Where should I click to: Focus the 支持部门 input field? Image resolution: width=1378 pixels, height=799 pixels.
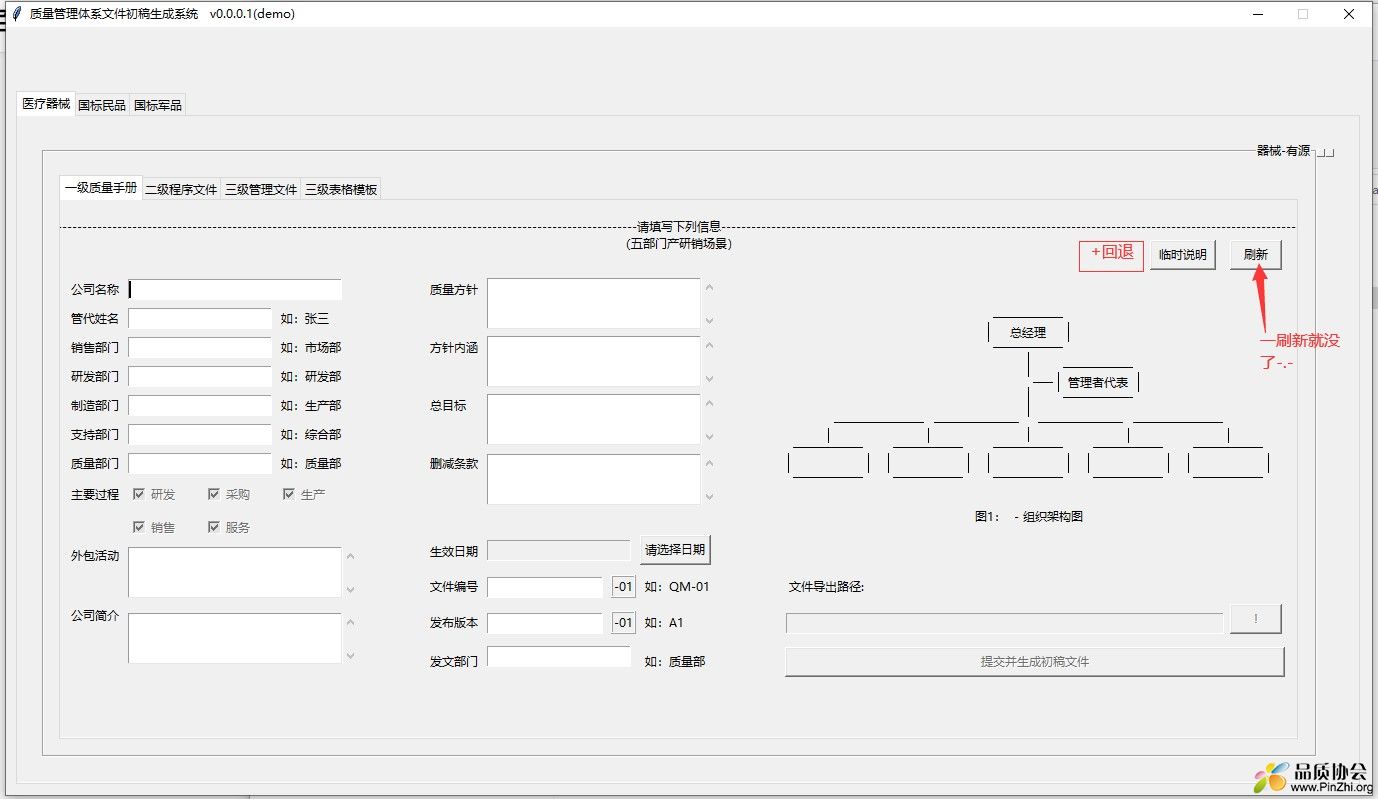(200, 435)
